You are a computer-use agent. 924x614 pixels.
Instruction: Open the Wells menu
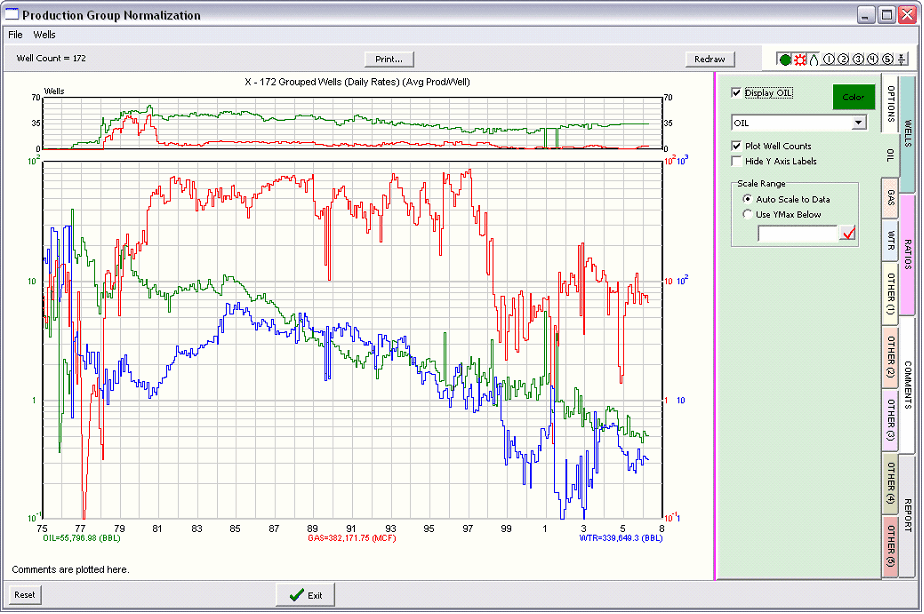pos(44,35)
